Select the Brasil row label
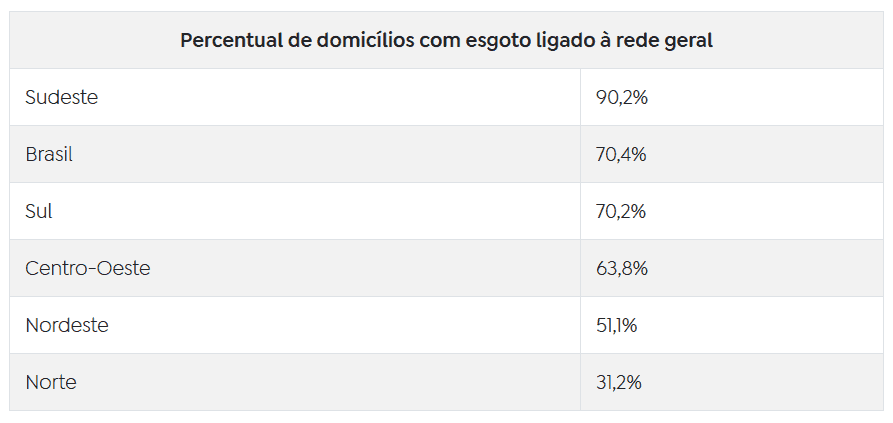893x423 pixels. pyautogui.click(x=49, y=154)
